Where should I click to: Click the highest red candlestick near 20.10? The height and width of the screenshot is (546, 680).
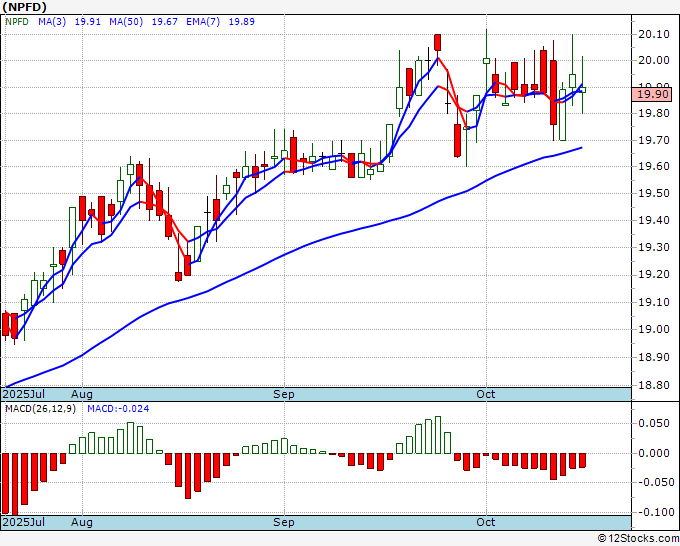tap(438, 43)
